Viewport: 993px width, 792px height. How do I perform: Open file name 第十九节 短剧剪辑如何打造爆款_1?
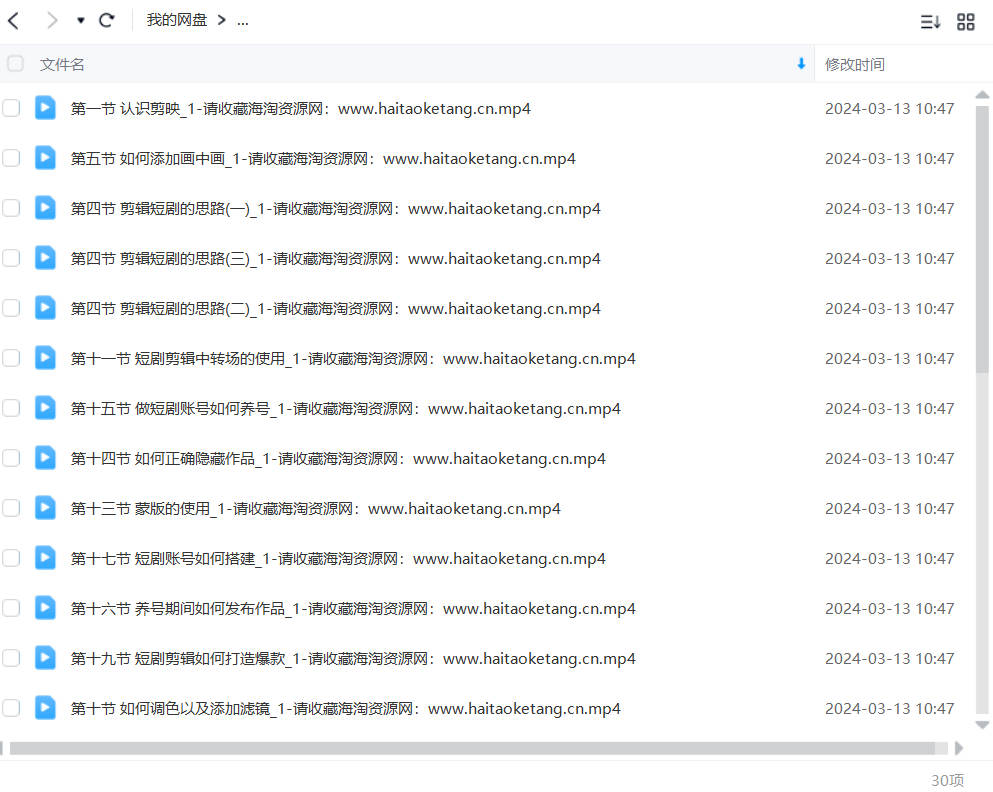(353, 659)
